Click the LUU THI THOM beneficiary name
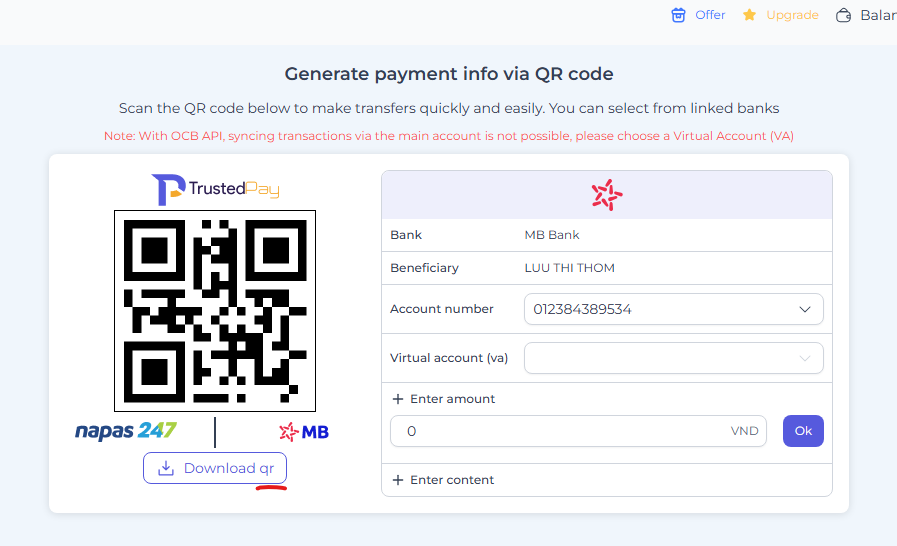897x546 pixels. click(x=569, y=268)
